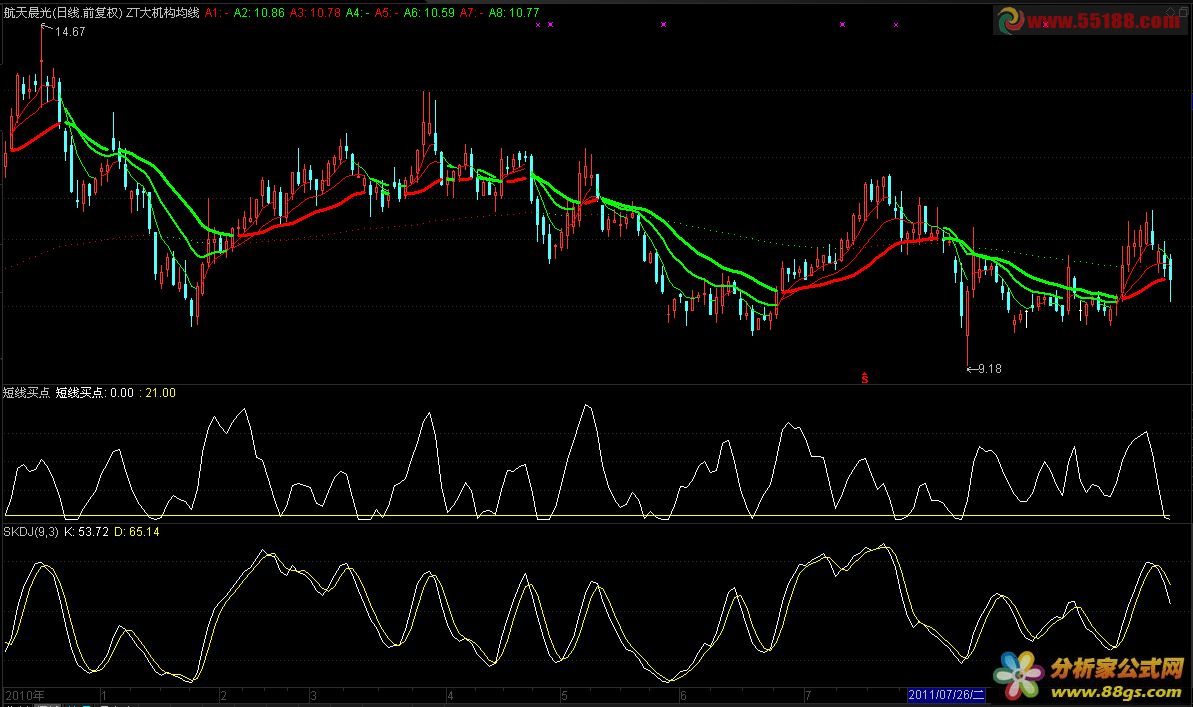Click the 9.18 low price label
Viewport: 1193px width, 707px height.
[990, 369]
